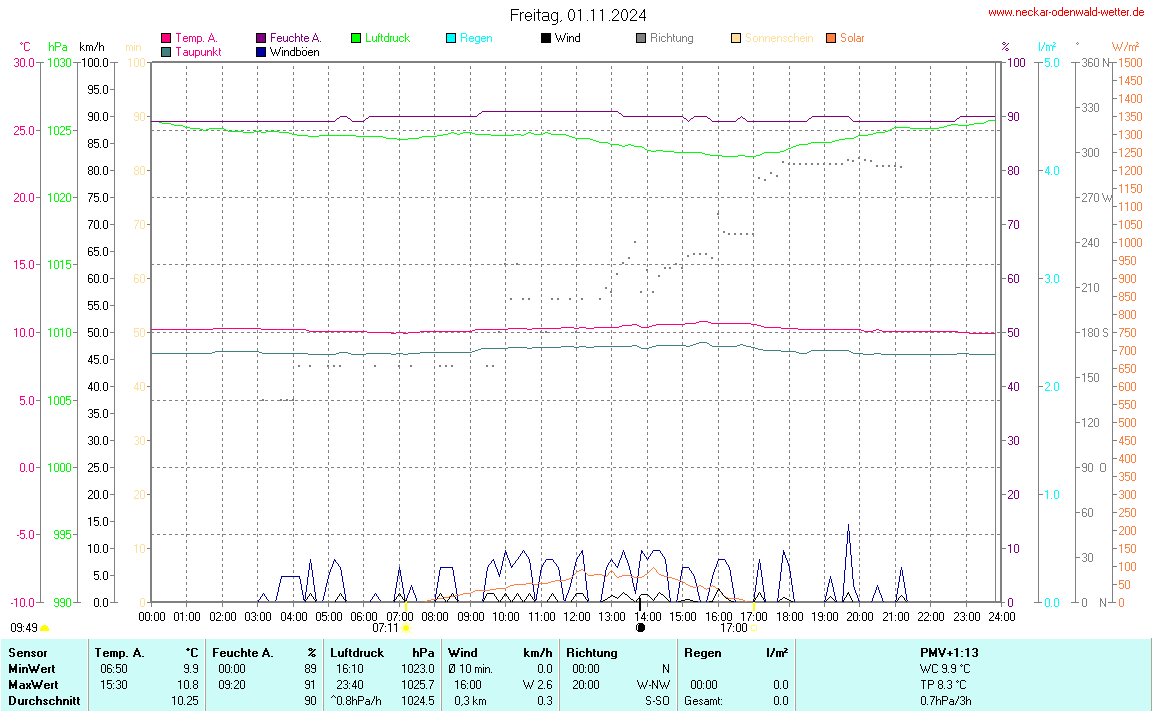This screenshot has width=1152, height=711.
Task: Click the teal Taupunkt legend square
Action: [166, 51]
